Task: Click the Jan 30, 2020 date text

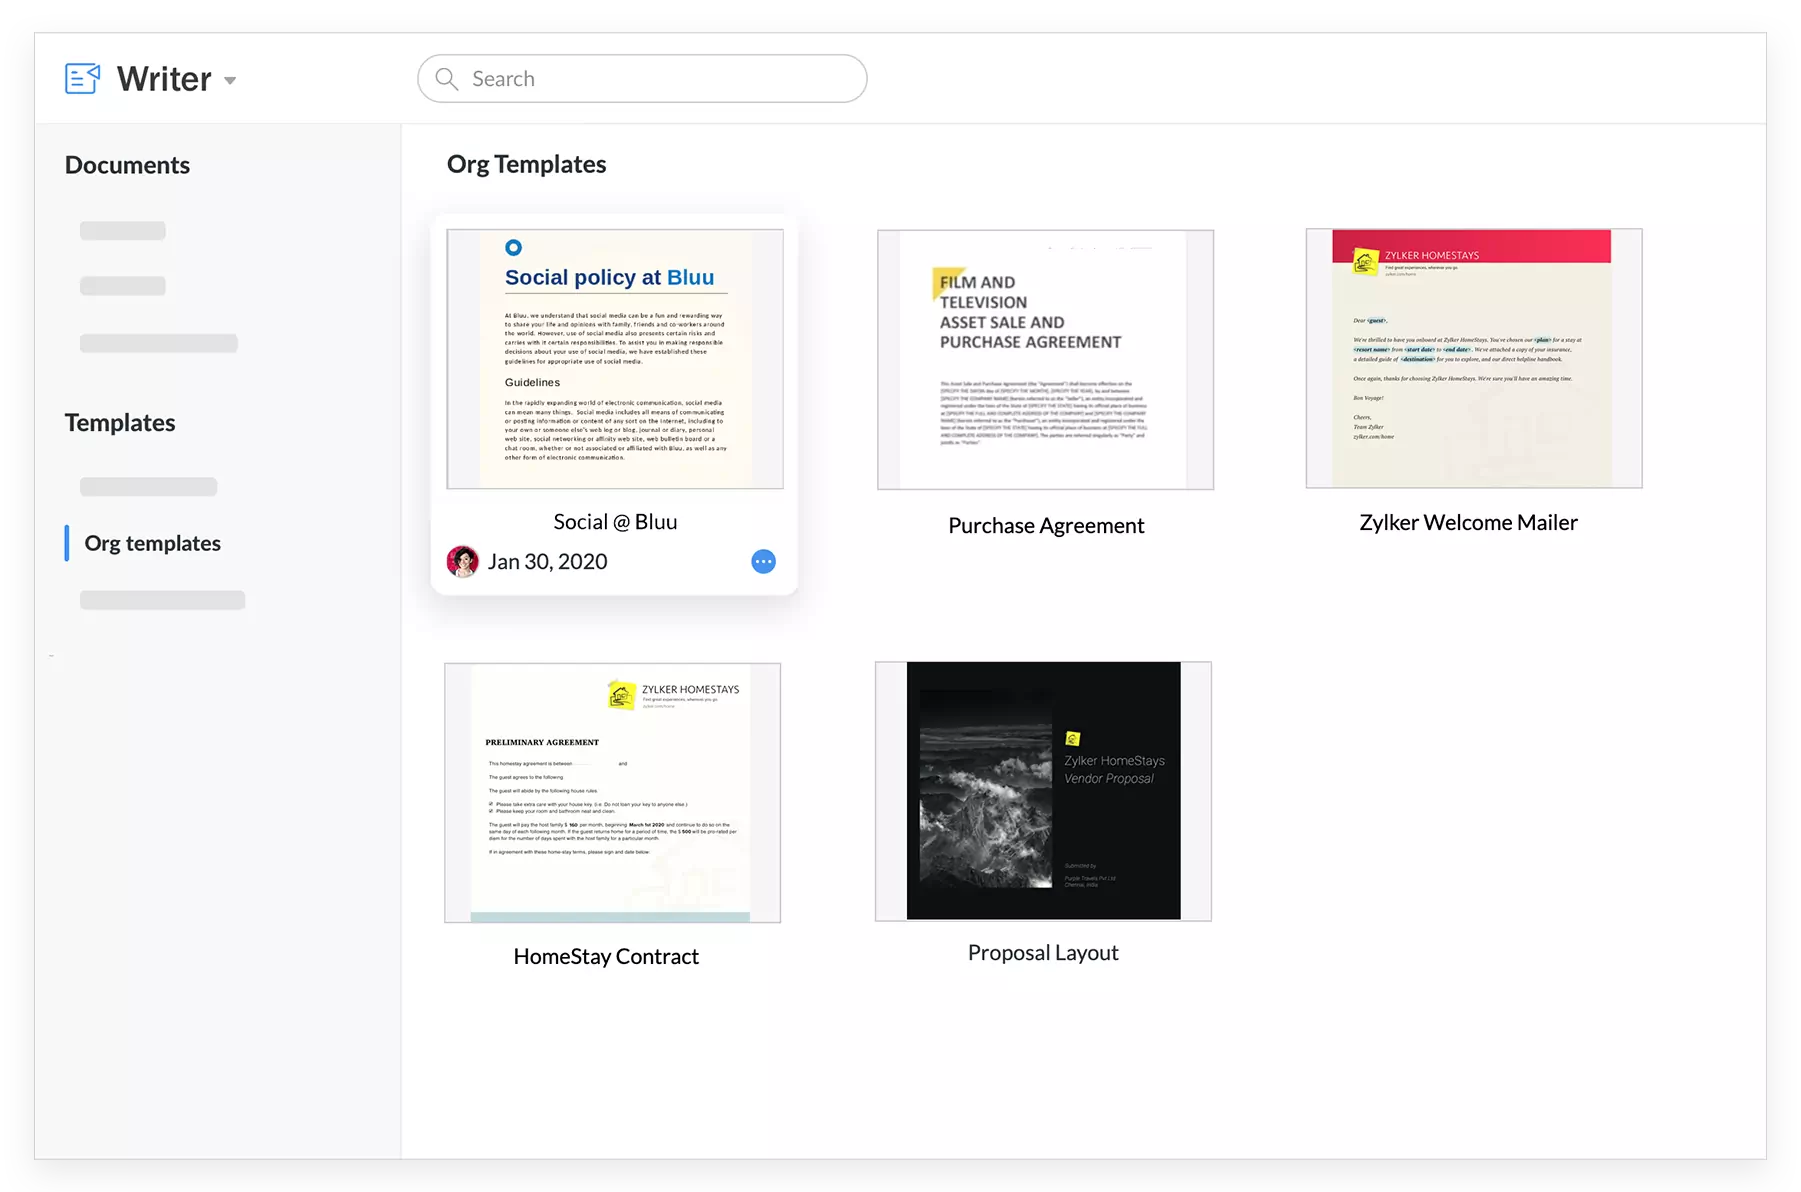Action: coord(547,561)
